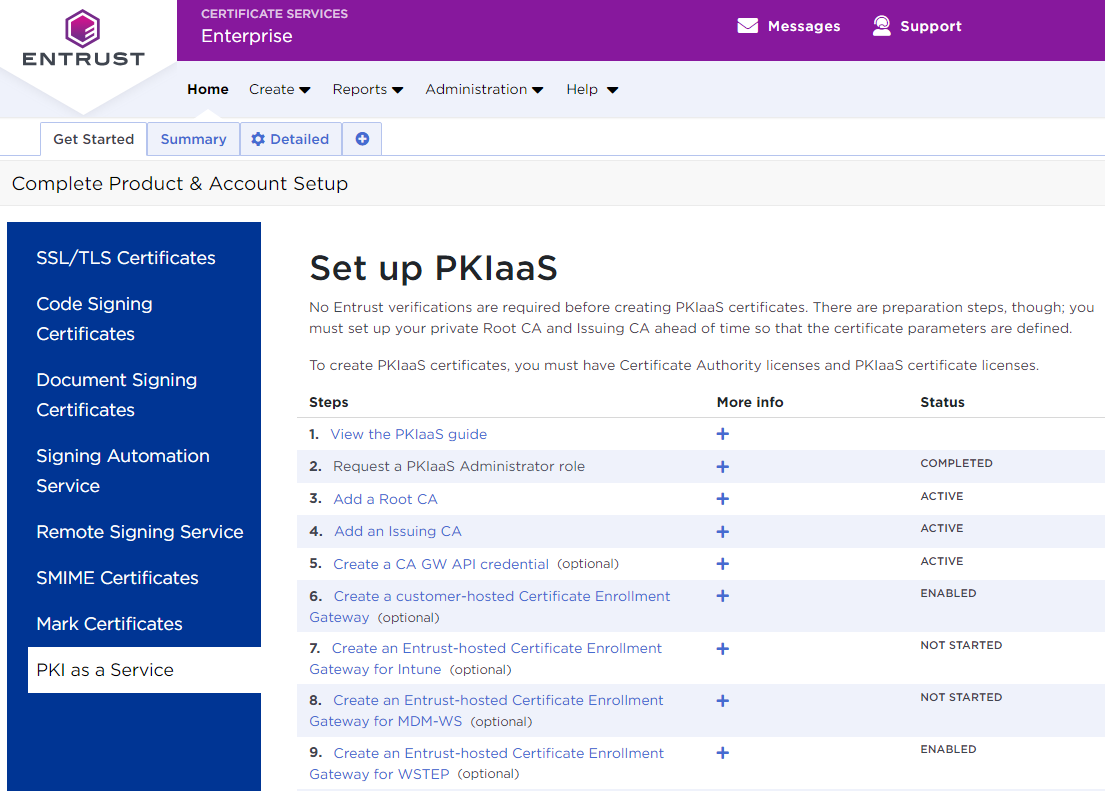Expand more info for Intune Enrollment Gateway step
The image size is (1105, 791).
point(722,649)
